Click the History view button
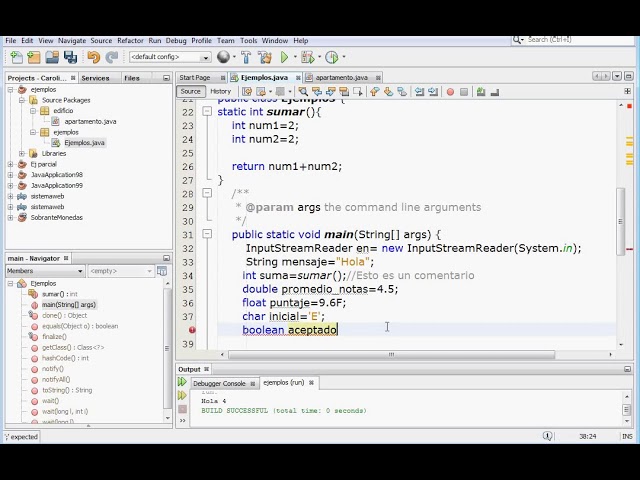640x480 pixels. coord(220,91)
